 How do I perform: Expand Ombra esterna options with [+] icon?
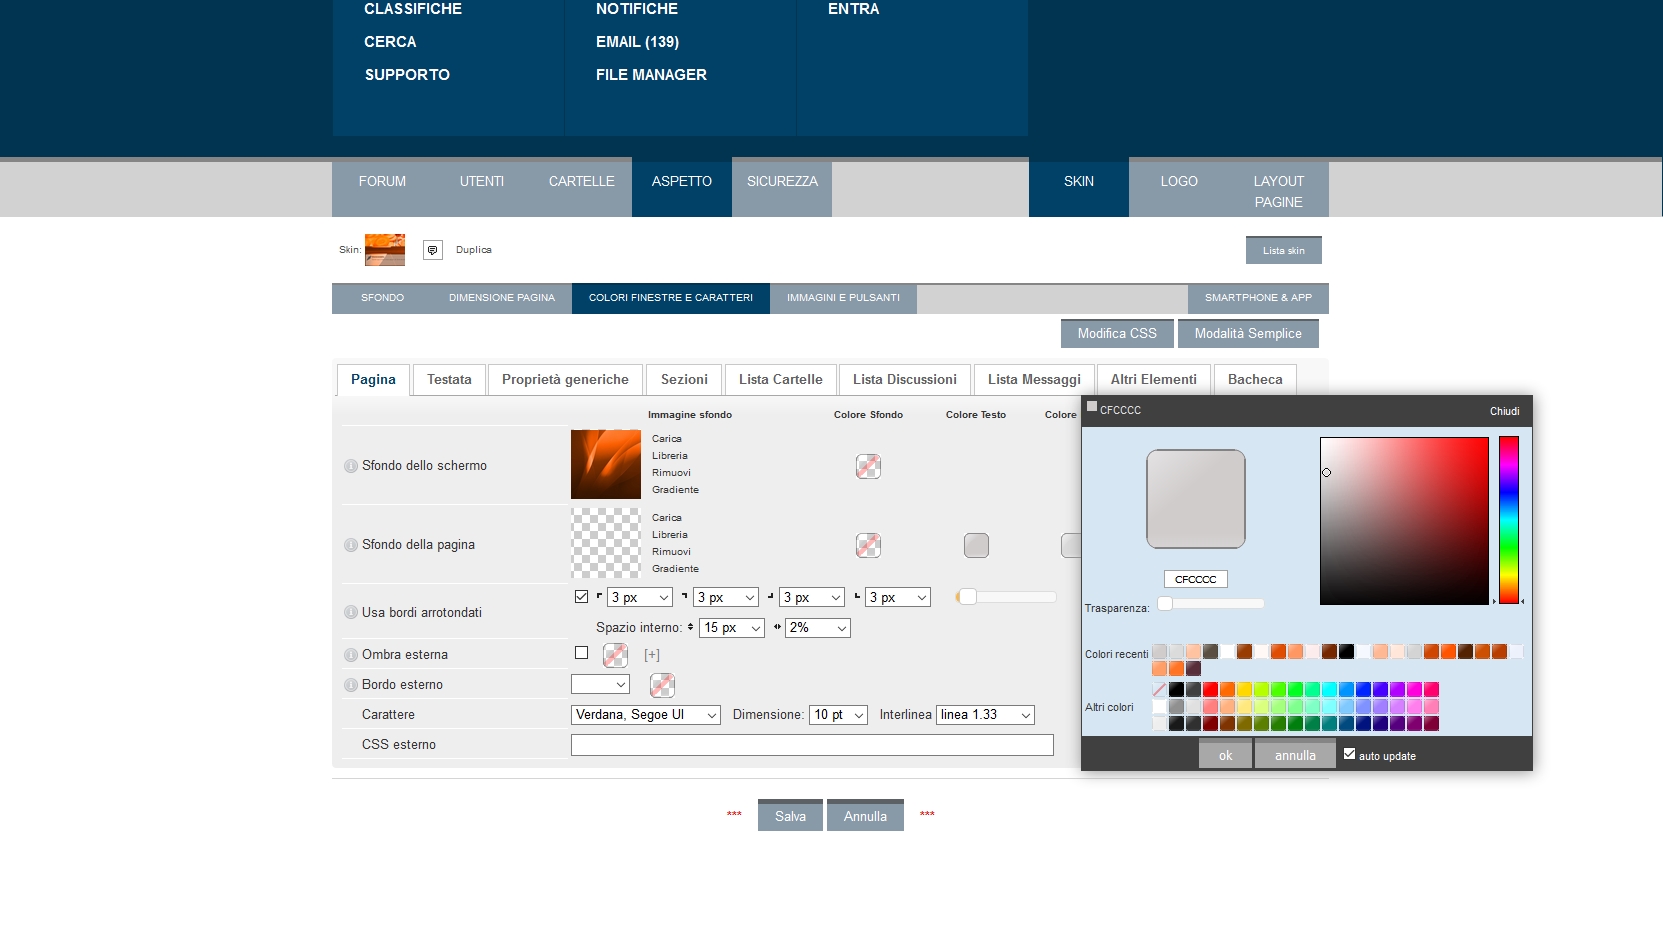pyautogui.click(x=652, y=655)
